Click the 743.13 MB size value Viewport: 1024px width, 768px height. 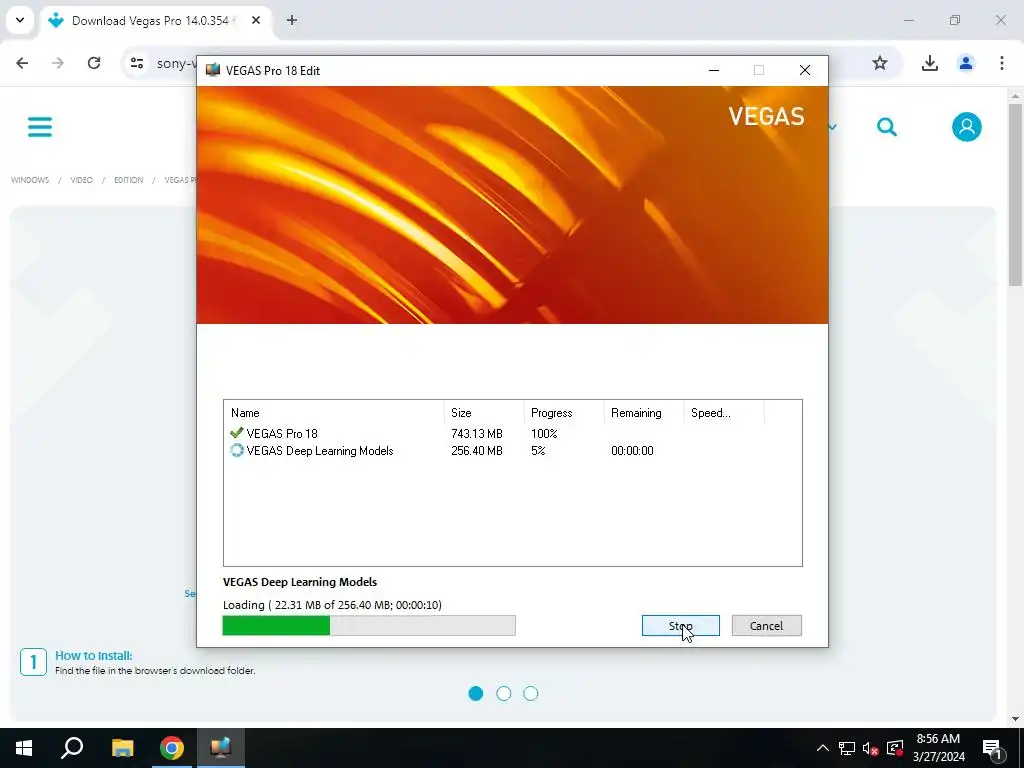[x=477, y=434]
